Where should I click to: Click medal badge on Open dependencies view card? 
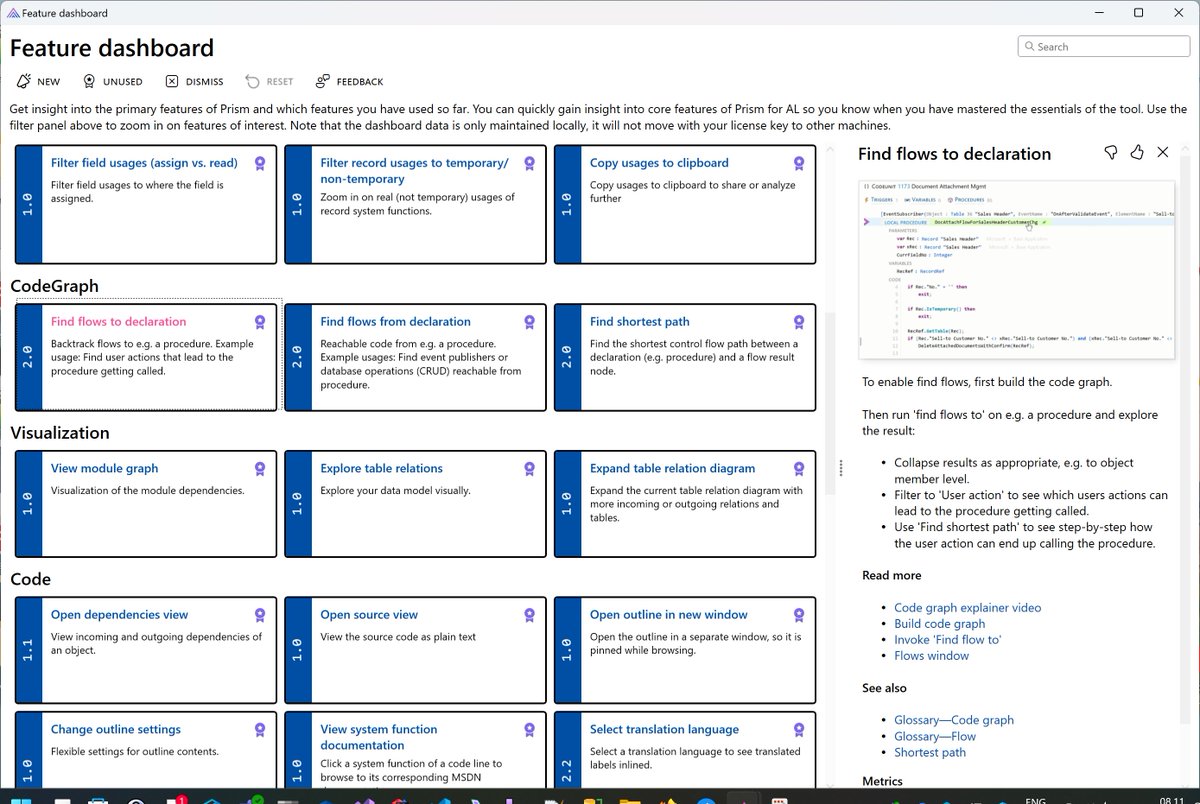[x=260, y=615]
